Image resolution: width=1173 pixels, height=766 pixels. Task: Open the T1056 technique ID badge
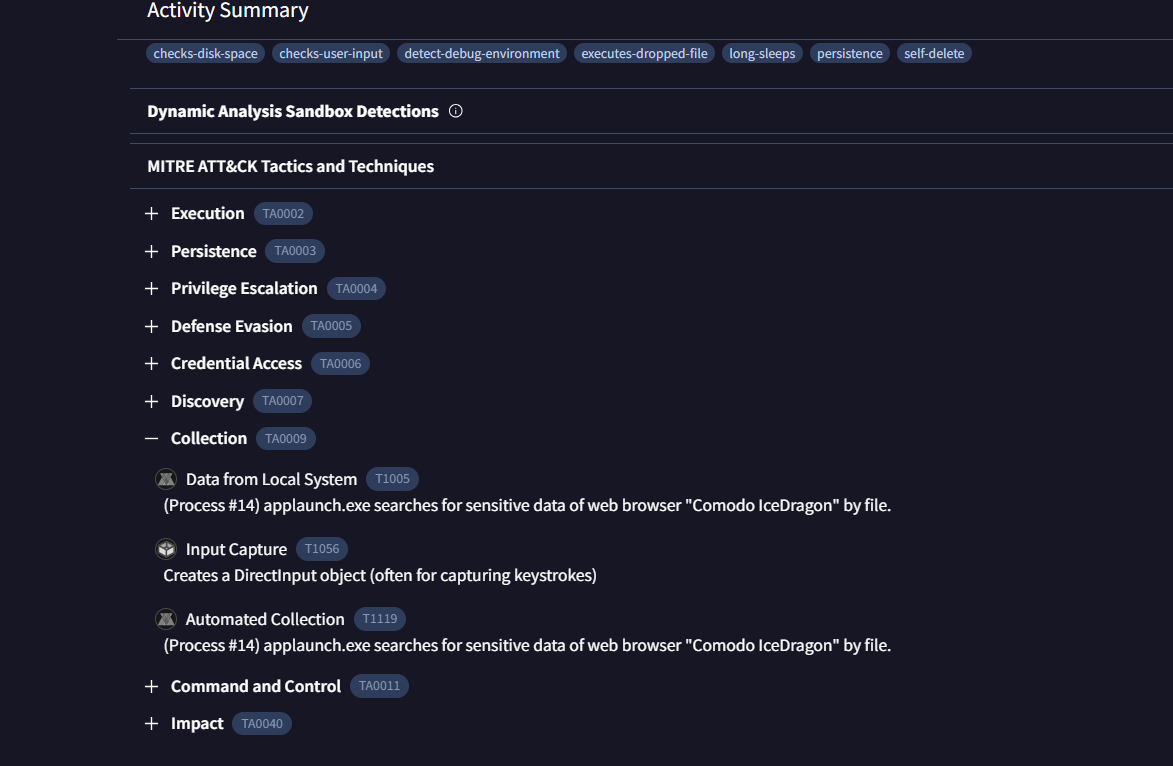(322, 549)
